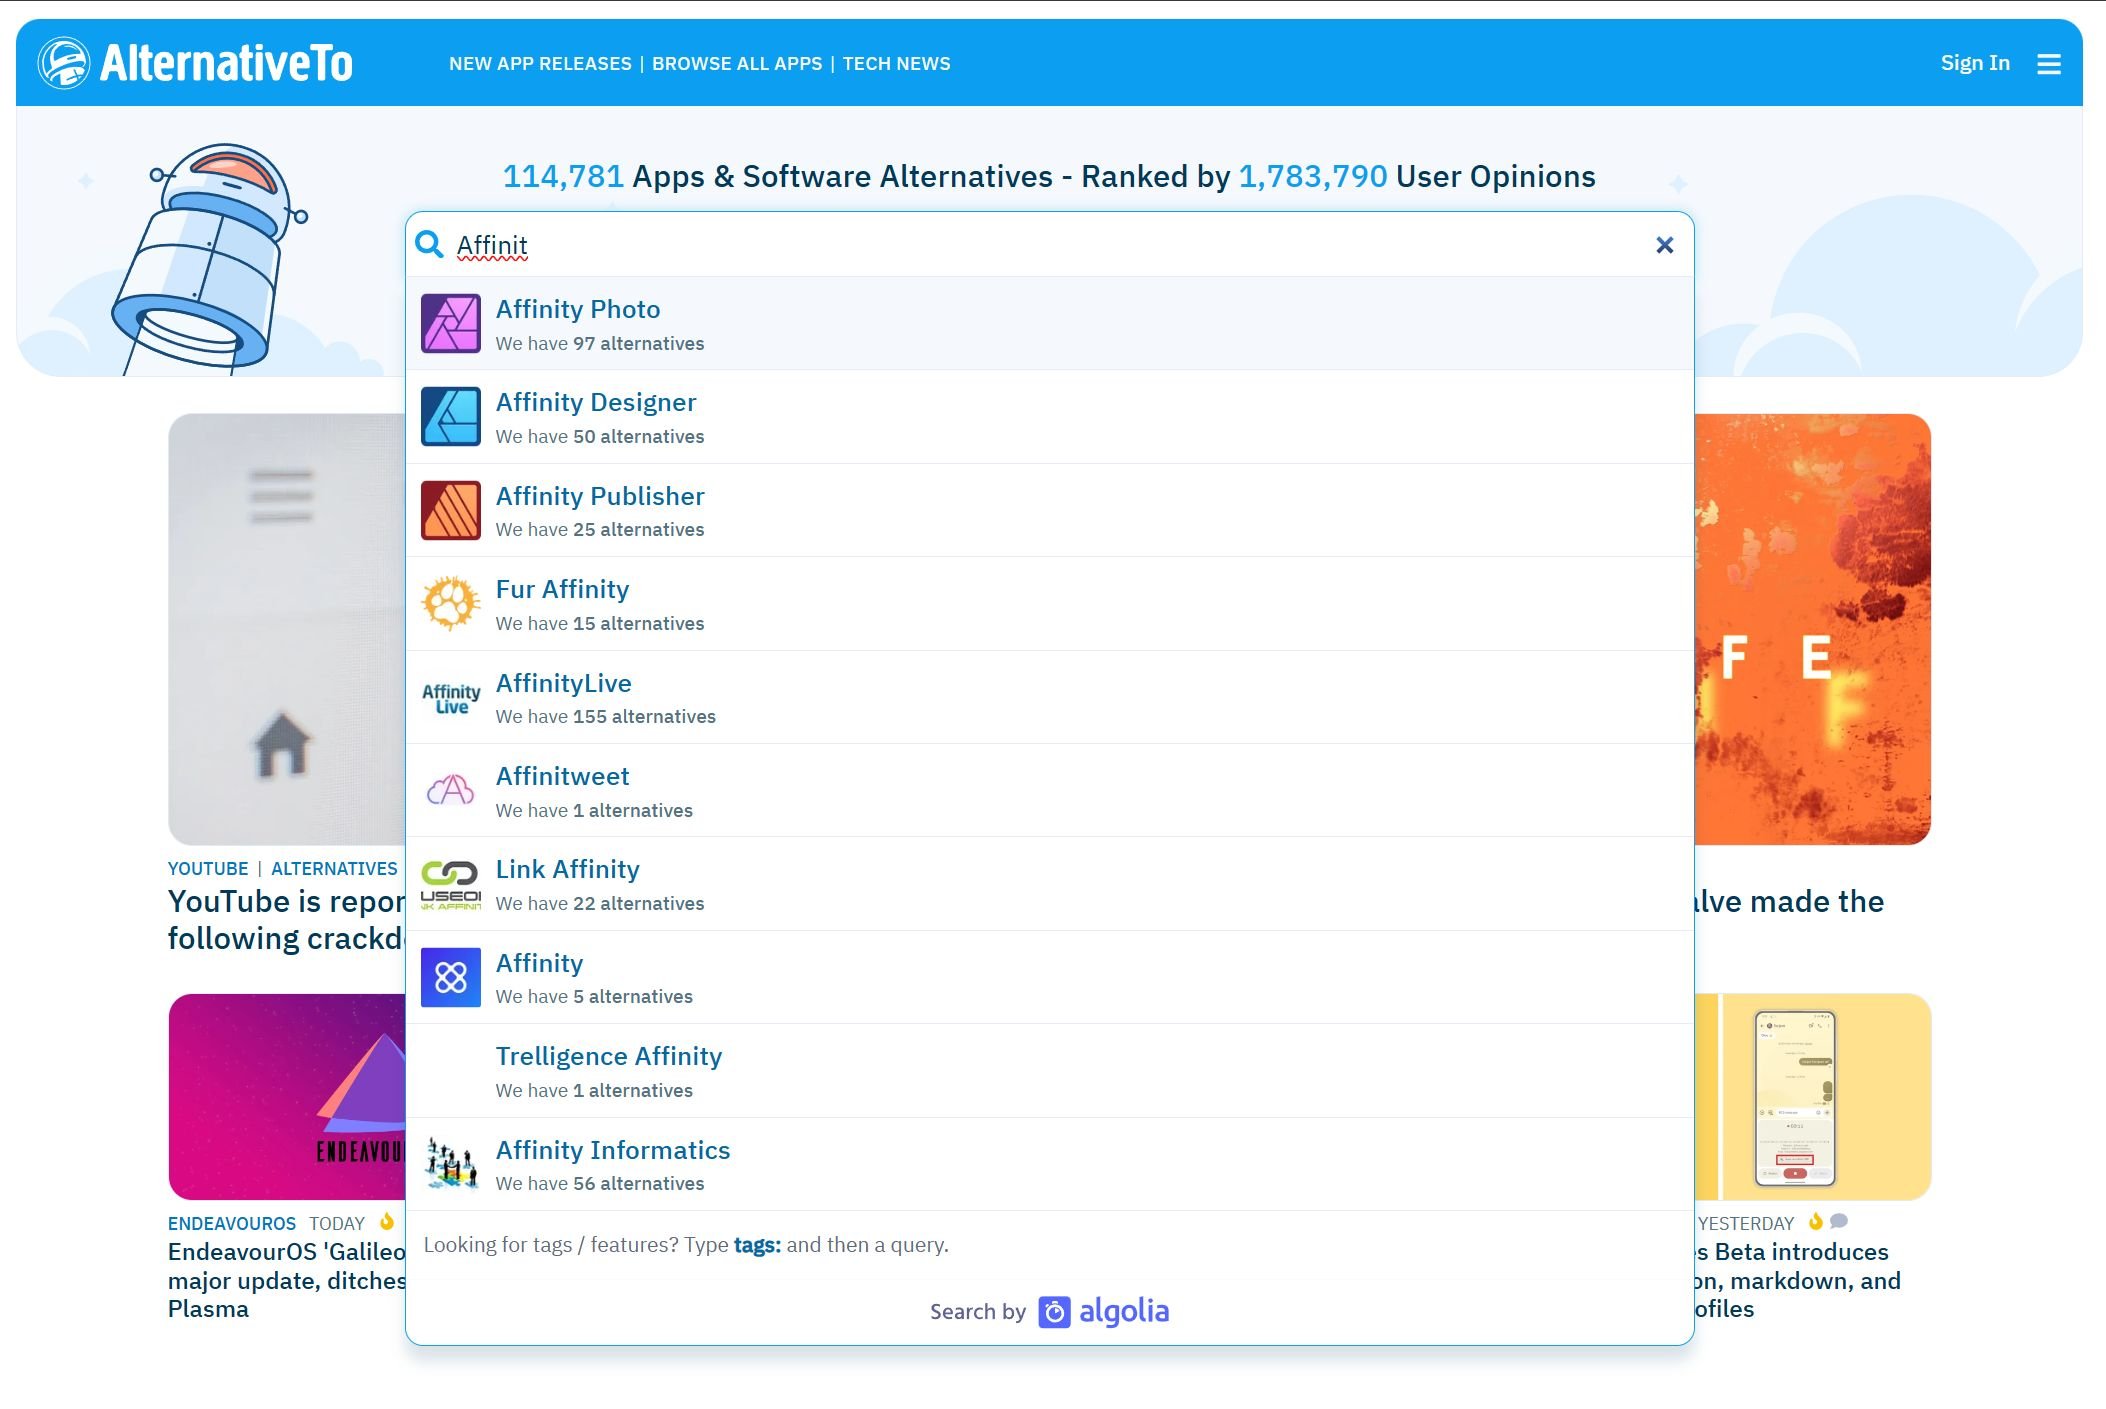Open BROWSE ALL APPS menu
This screenshot has width=2106, height=1409.
738,63
